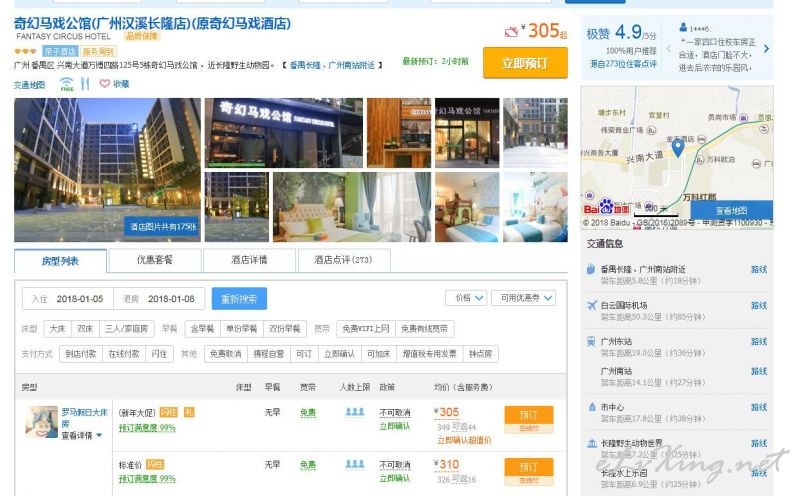Toggle the 钟点房 filter

480,354
